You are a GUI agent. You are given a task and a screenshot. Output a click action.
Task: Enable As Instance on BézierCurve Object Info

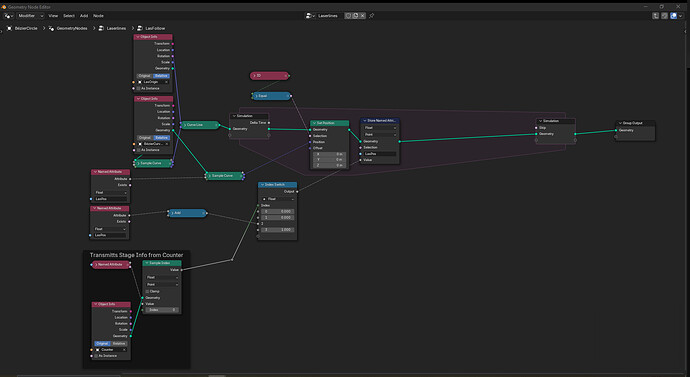138,150
